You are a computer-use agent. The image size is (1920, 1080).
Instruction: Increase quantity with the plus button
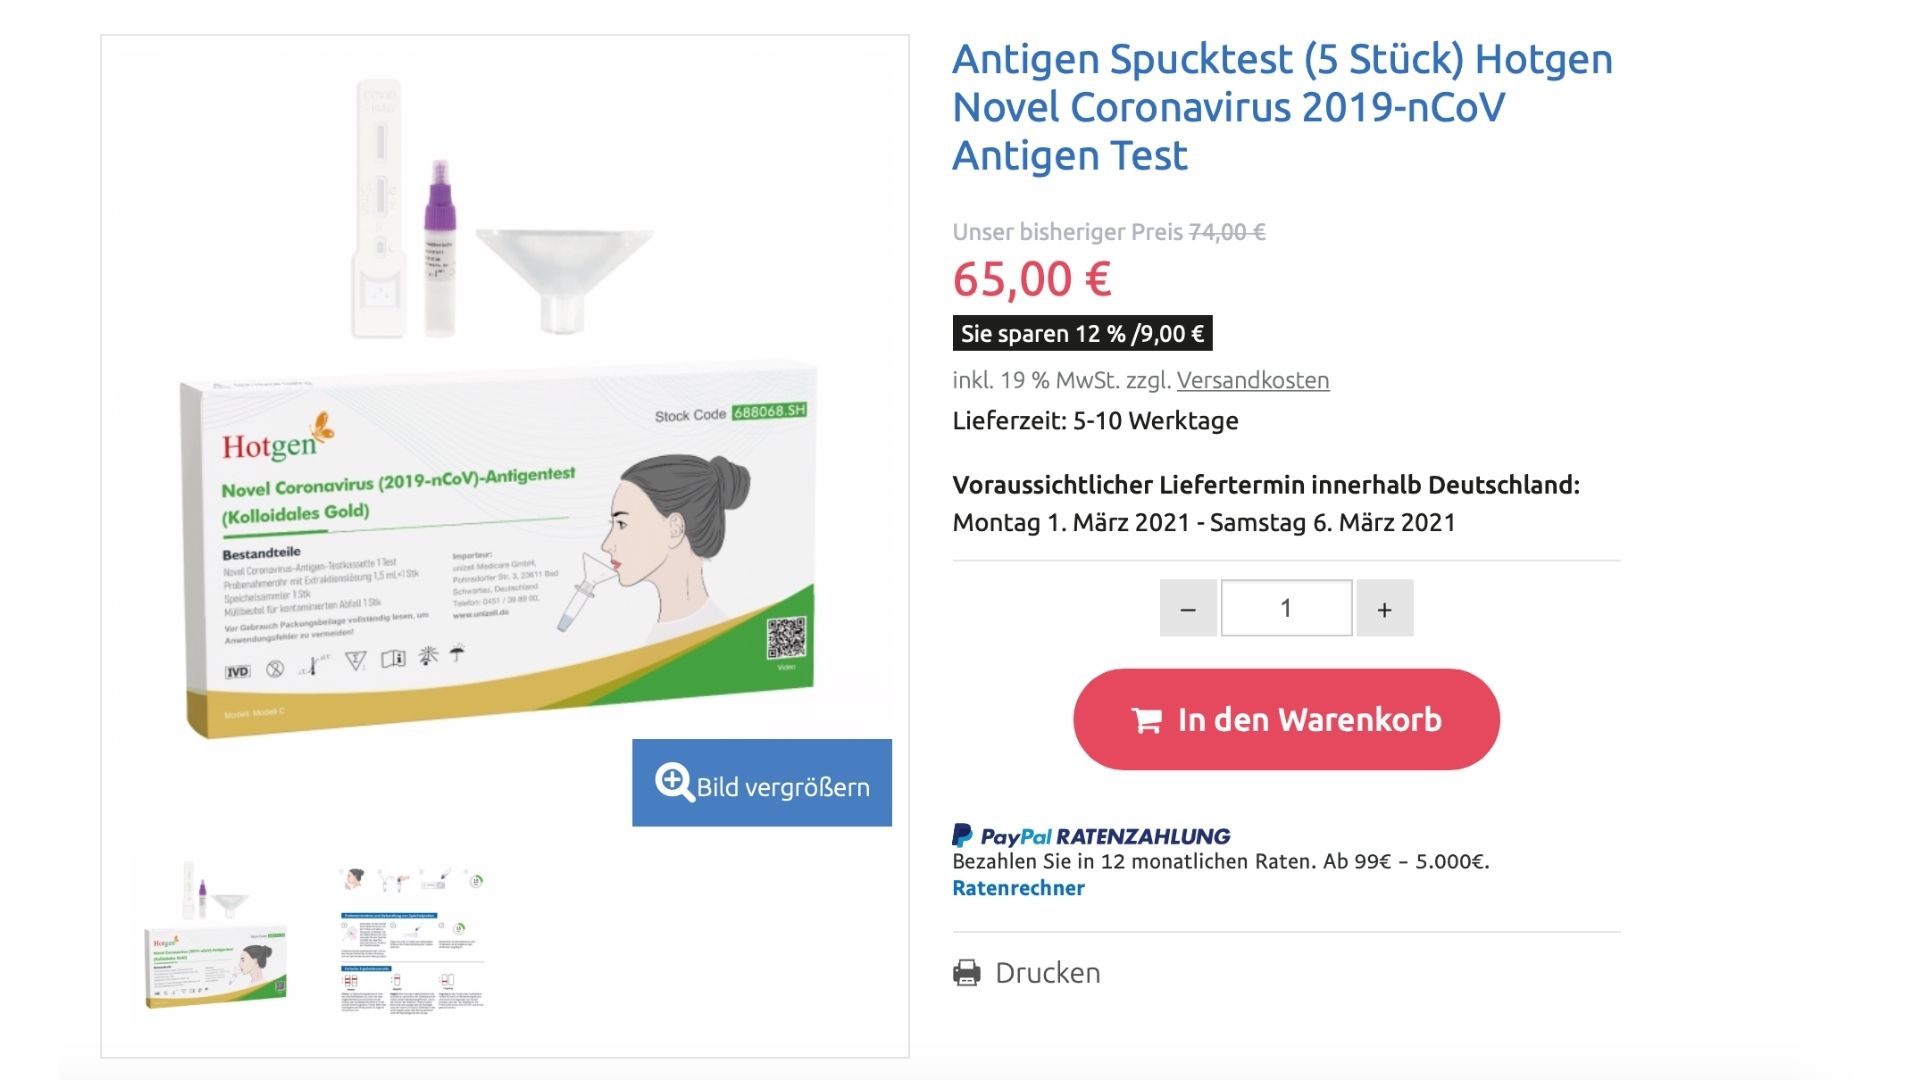[1385, 608]
